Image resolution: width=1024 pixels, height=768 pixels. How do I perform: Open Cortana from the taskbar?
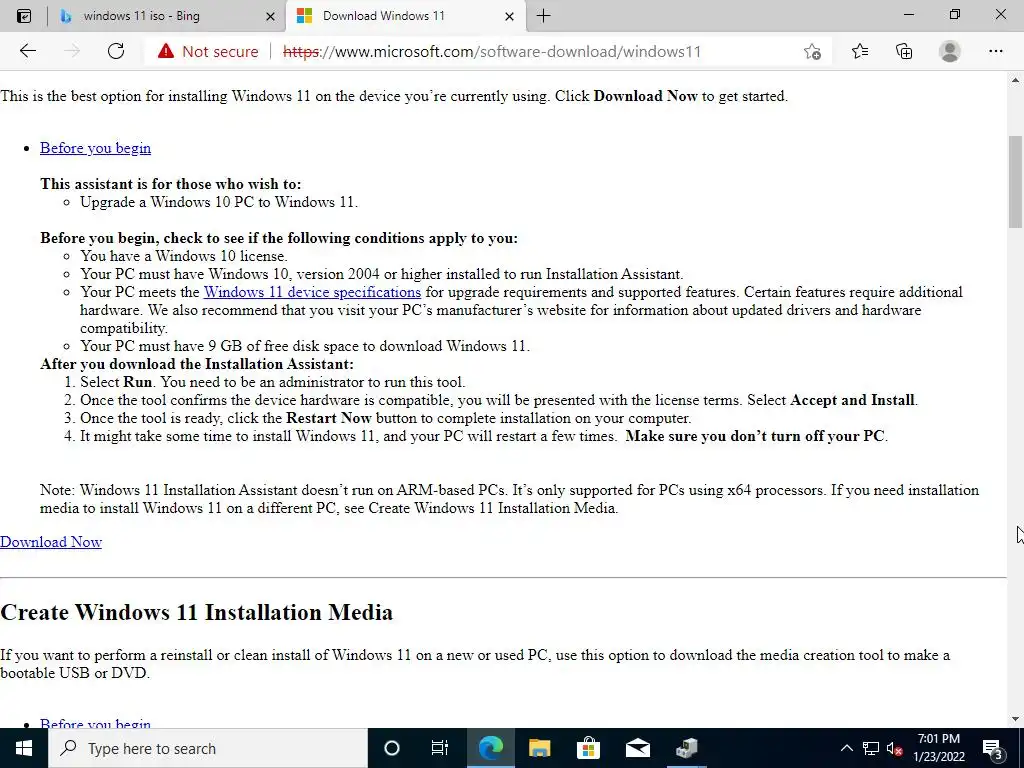[391, 748]
